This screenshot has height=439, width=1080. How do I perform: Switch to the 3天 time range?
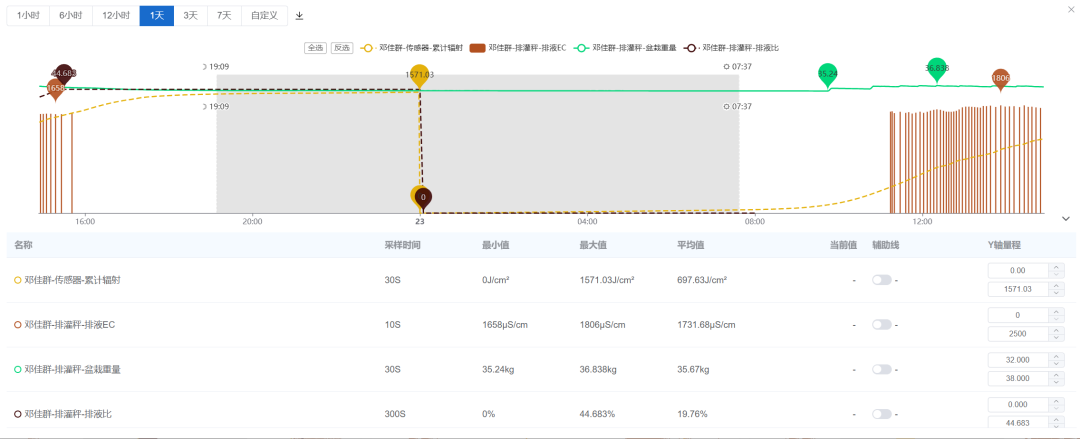click(191, 16)
